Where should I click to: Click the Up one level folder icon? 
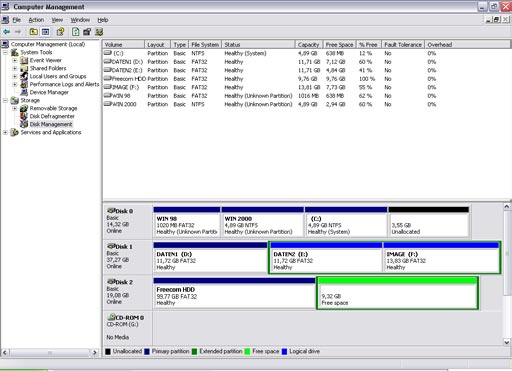(33, 32)
